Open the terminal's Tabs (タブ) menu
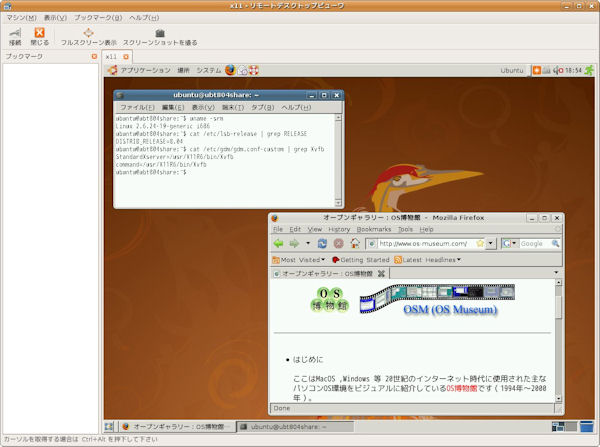600x447 pixels. (262, 108)
